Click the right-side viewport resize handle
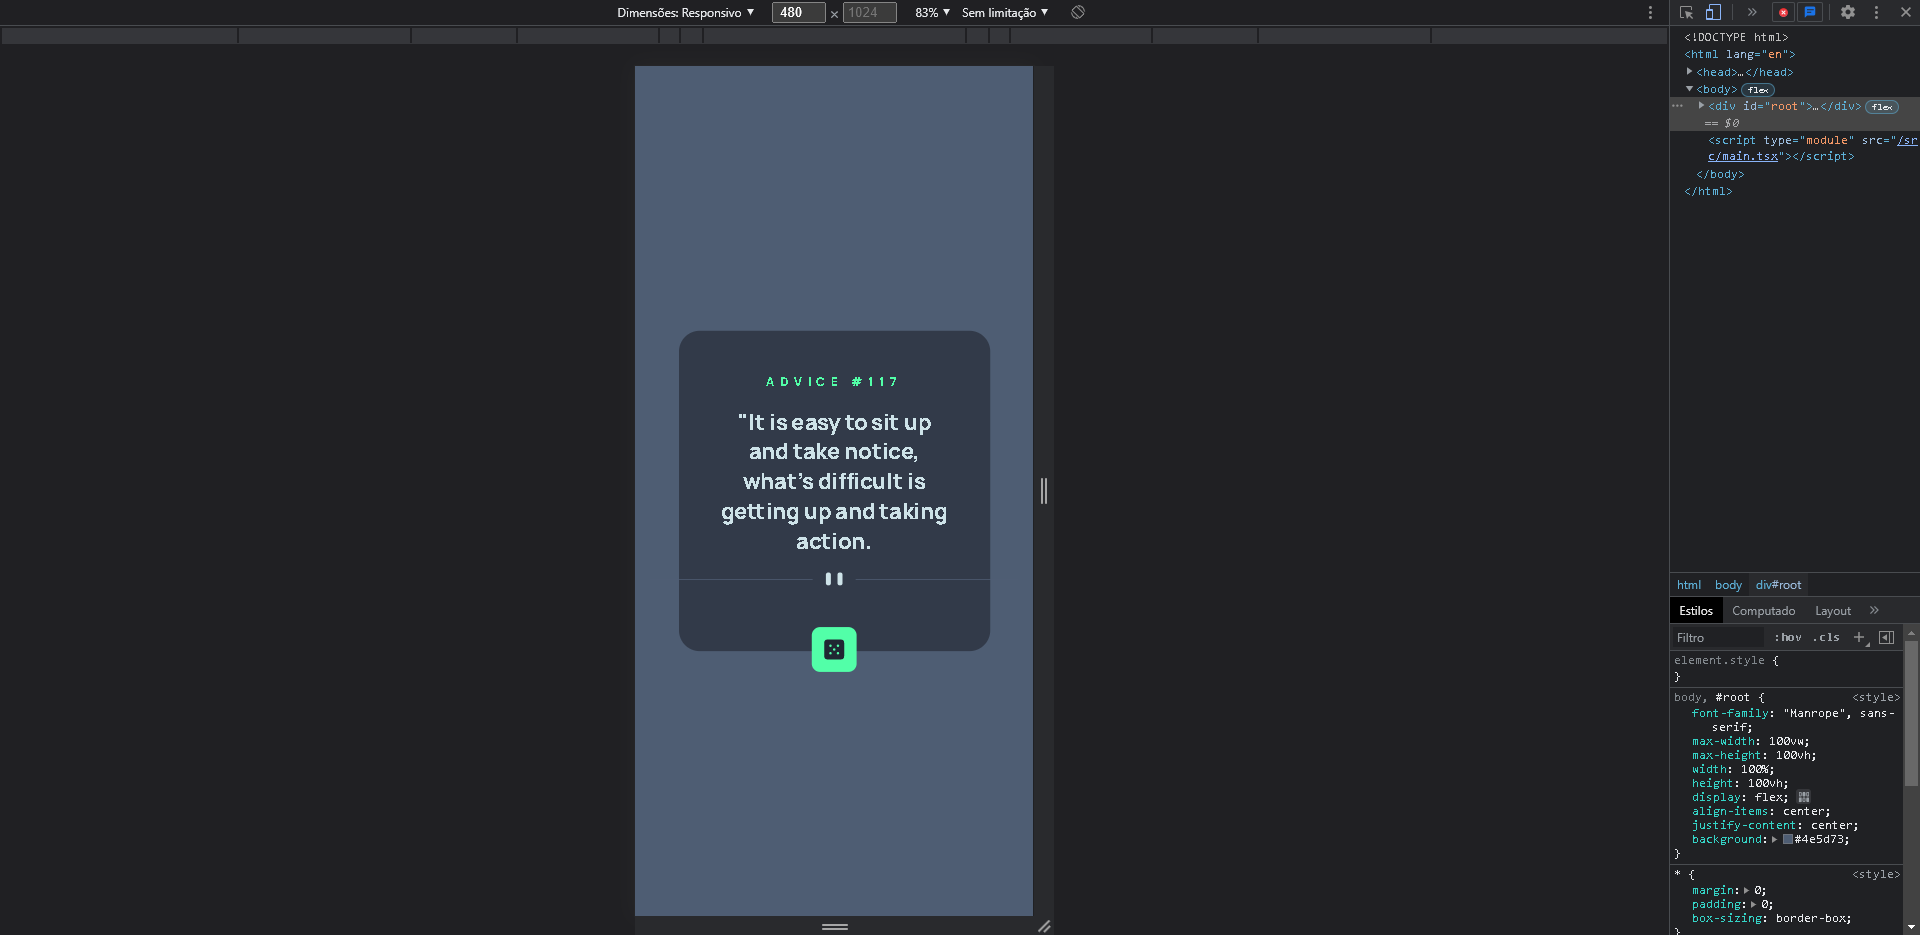The height and width of the screenshot is (935, 1920). 1044,491
